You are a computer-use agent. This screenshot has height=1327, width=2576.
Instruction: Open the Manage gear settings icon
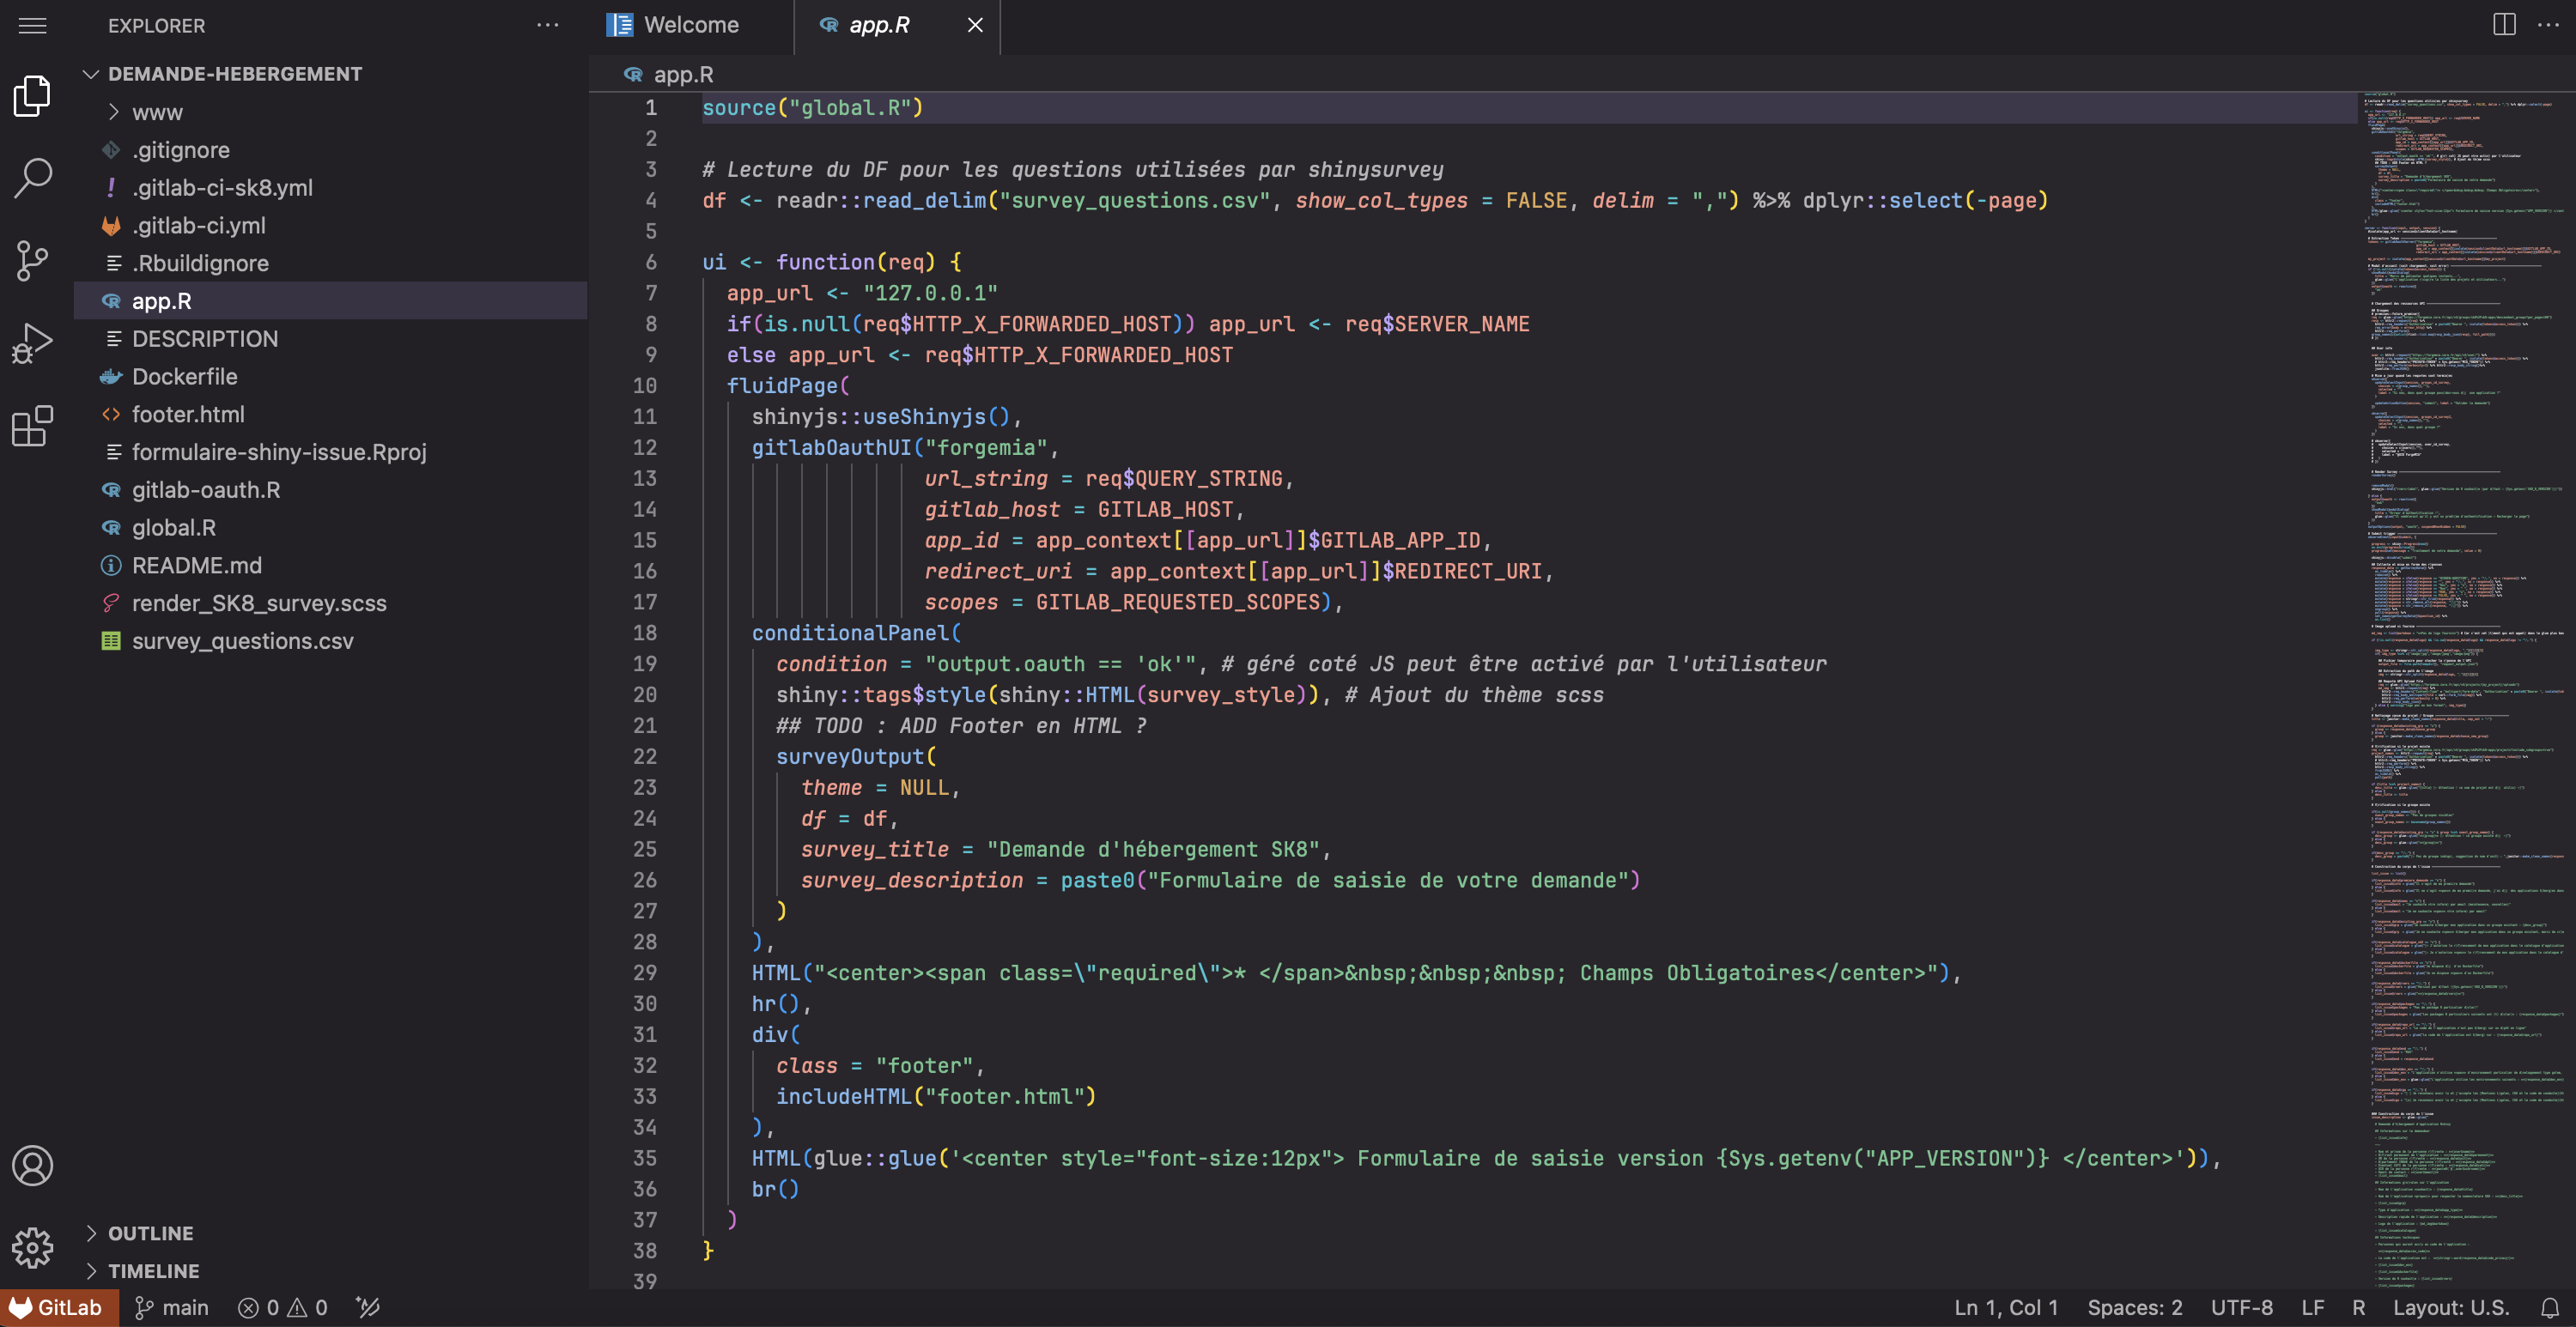point(33,1248)
